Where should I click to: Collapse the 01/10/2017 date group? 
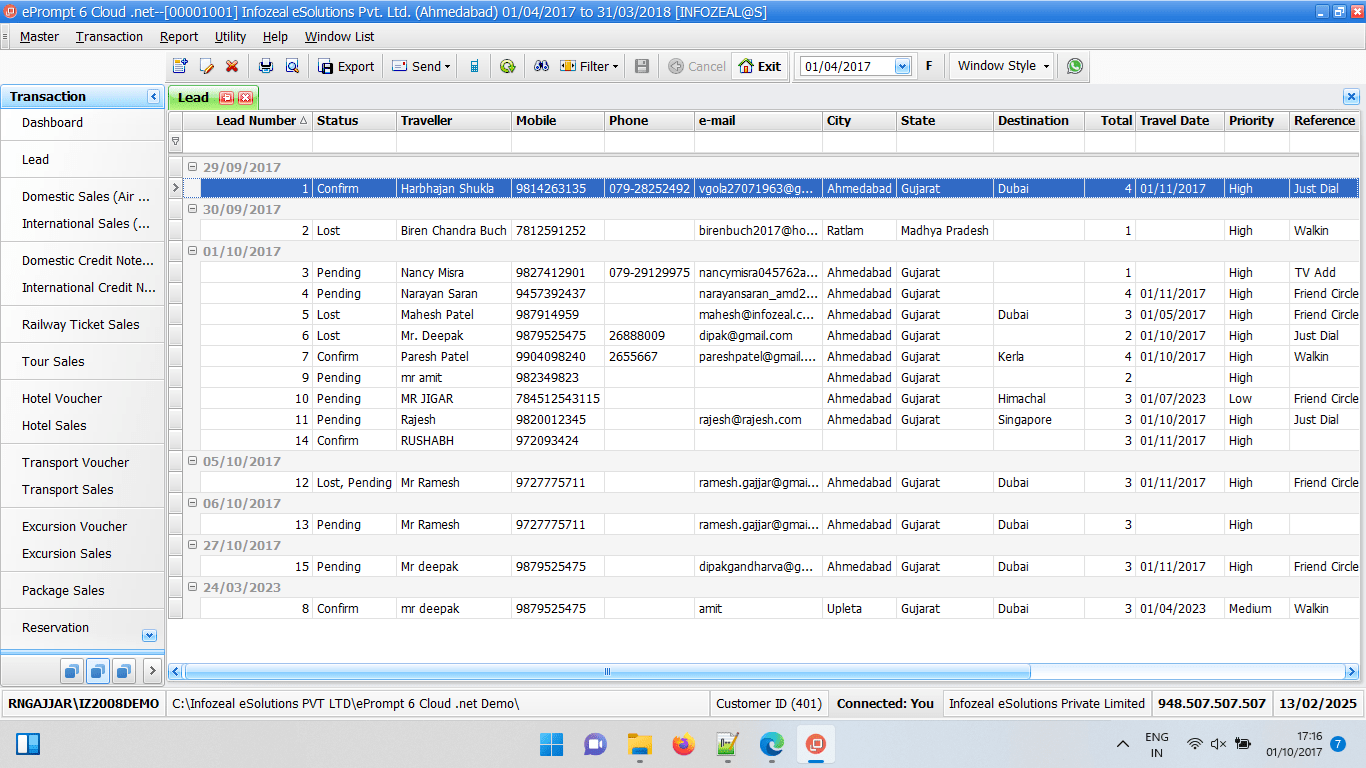click(x=192, y=251)
